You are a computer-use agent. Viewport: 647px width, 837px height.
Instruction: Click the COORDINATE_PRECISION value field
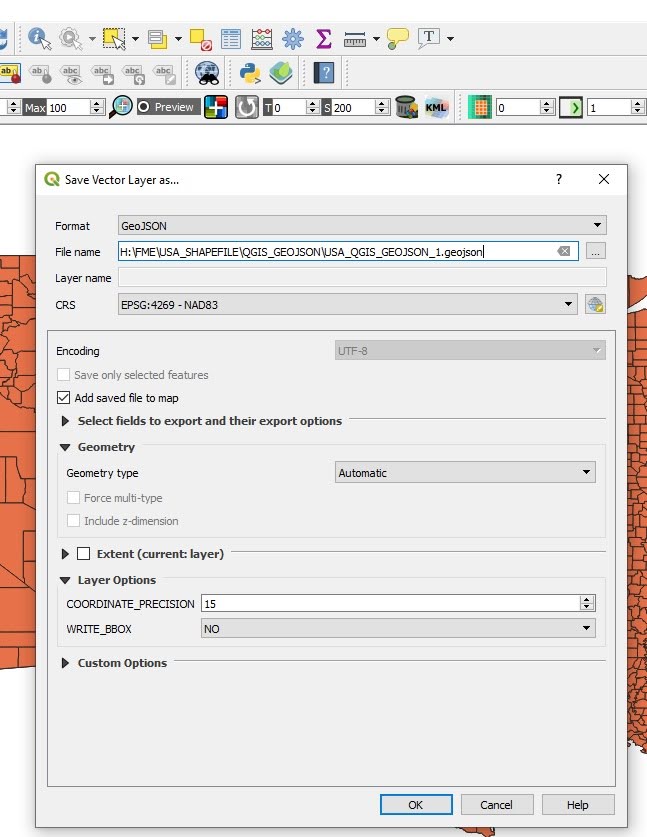pos(390,603)
